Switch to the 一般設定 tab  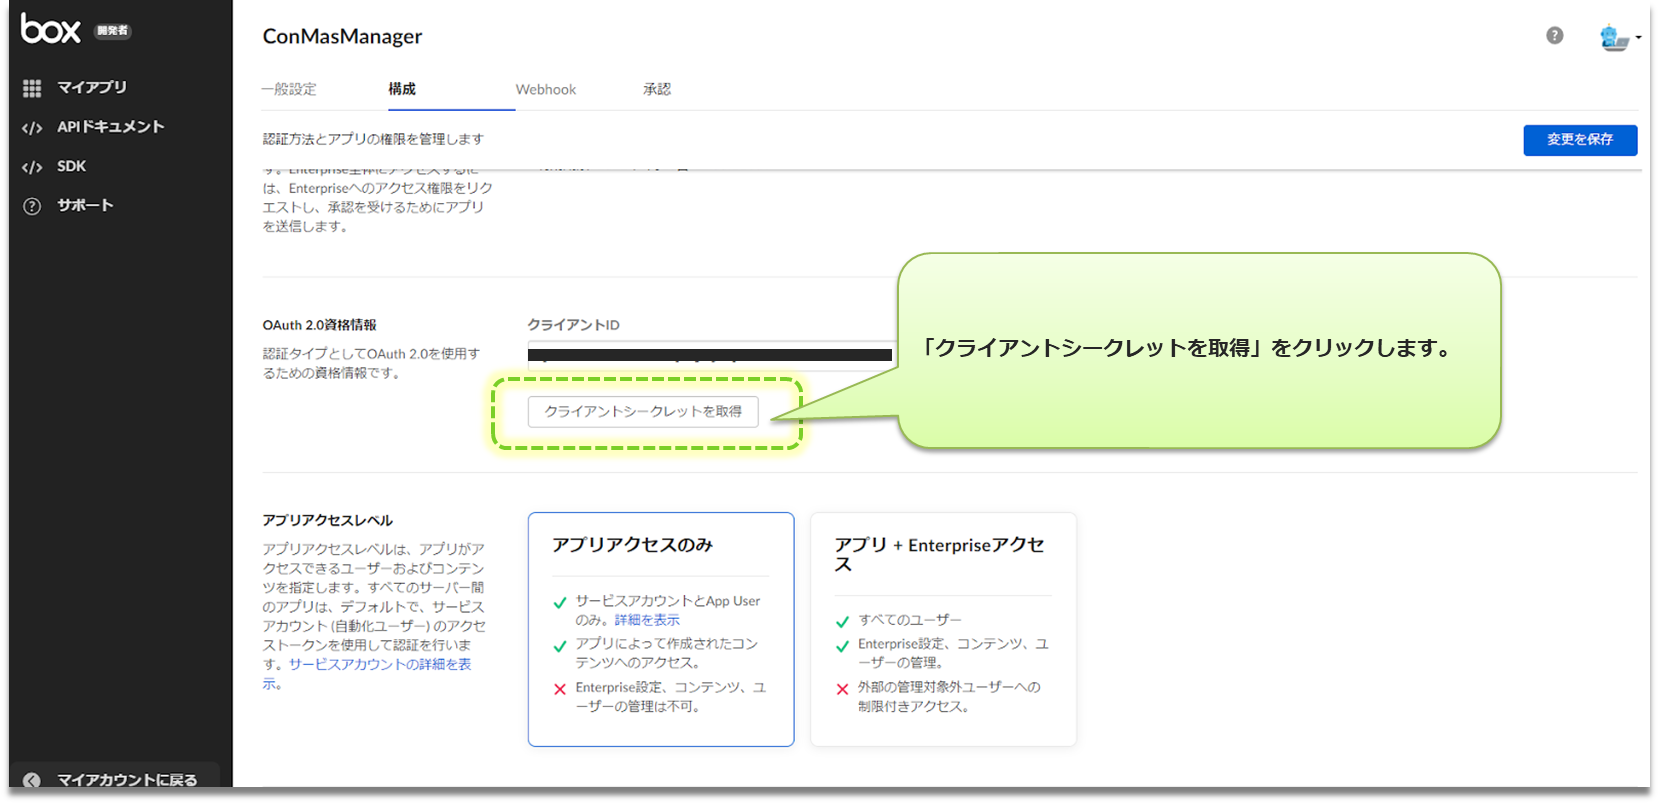point(289,89)
